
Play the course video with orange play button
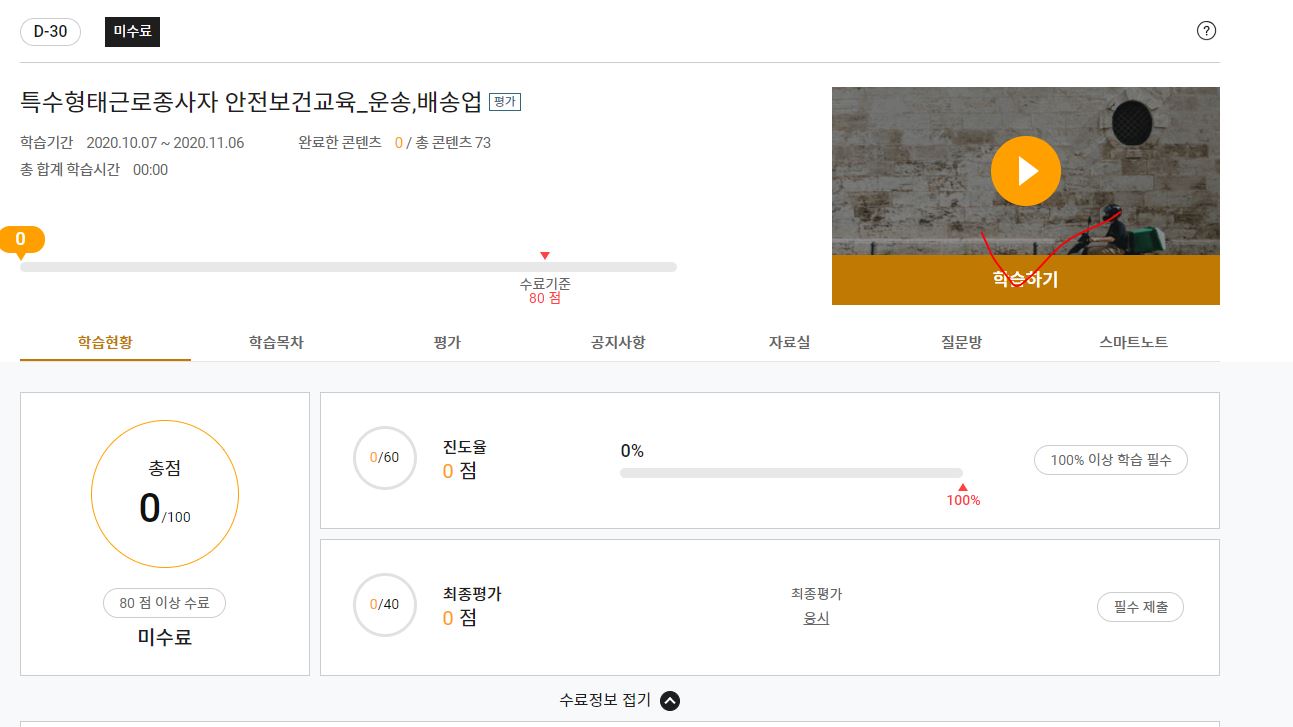click(x=1025, y=171)
